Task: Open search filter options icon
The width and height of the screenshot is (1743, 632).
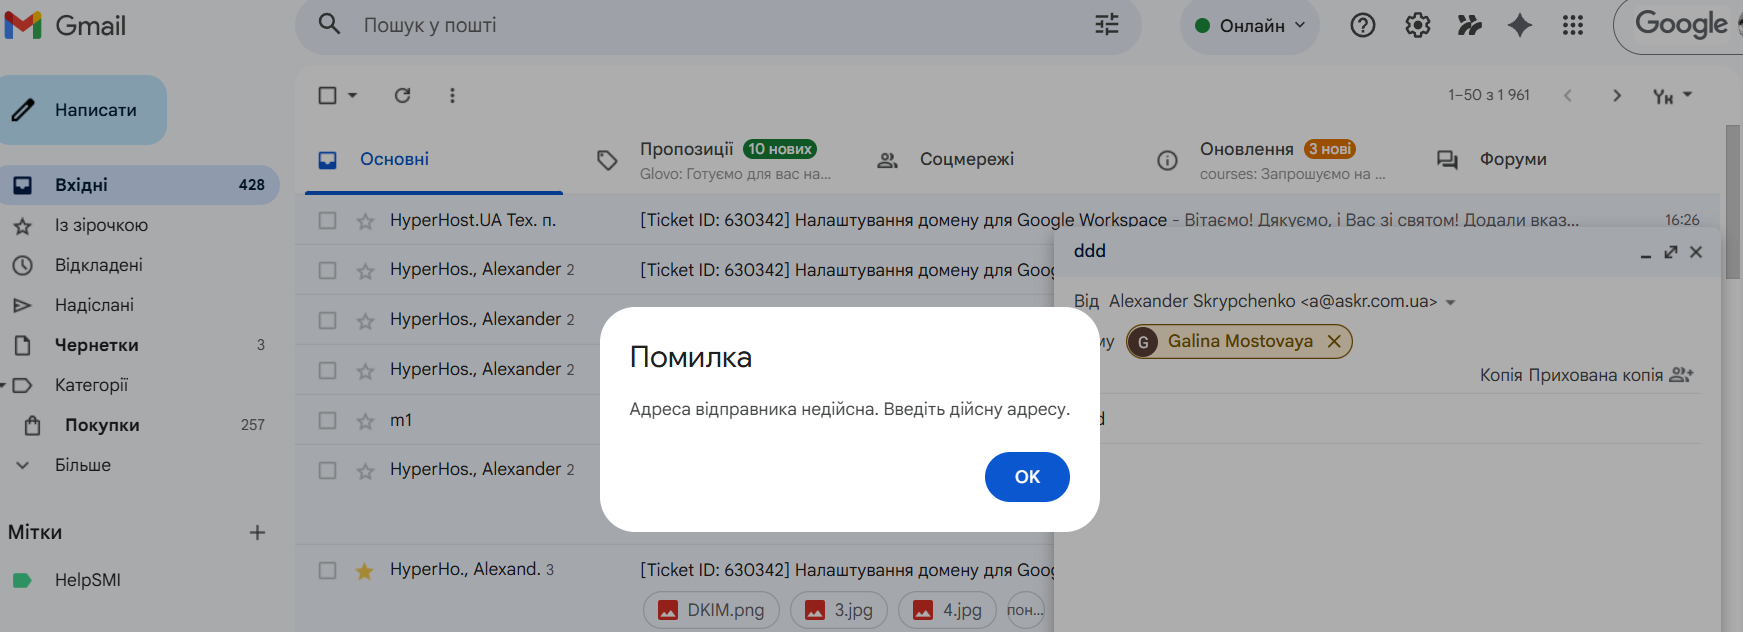Action: point(1106,25)
